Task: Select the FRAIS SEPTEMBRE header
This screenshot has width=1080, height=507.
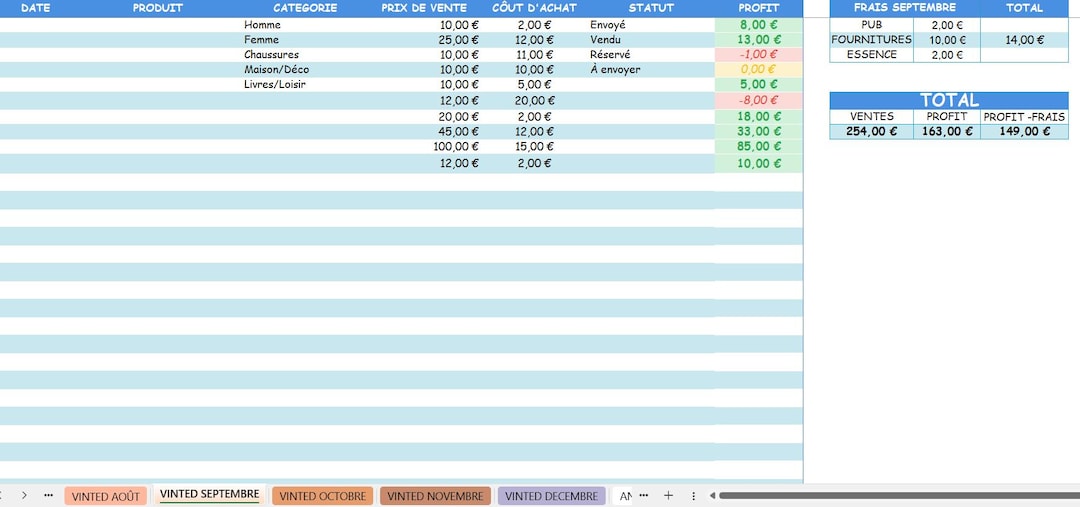Action: coord(904,8)
